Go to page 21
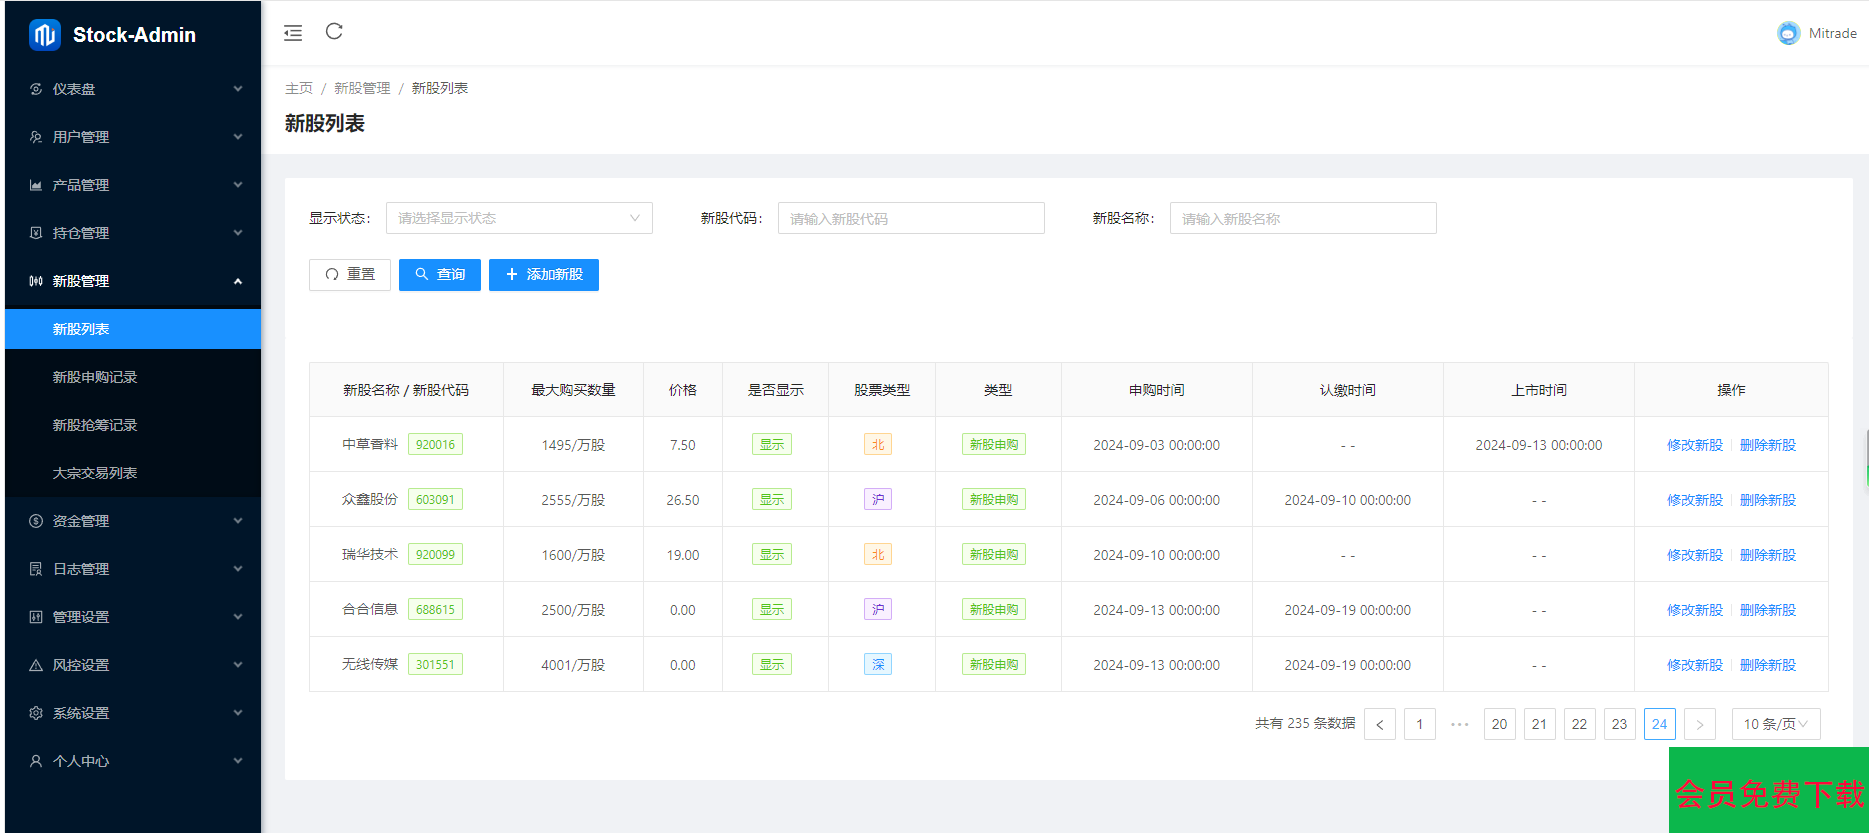 click(x=1540, y=724)
